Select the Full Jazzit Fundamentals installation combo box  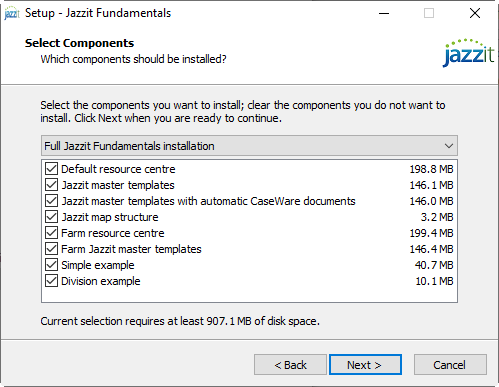[249, 146]
